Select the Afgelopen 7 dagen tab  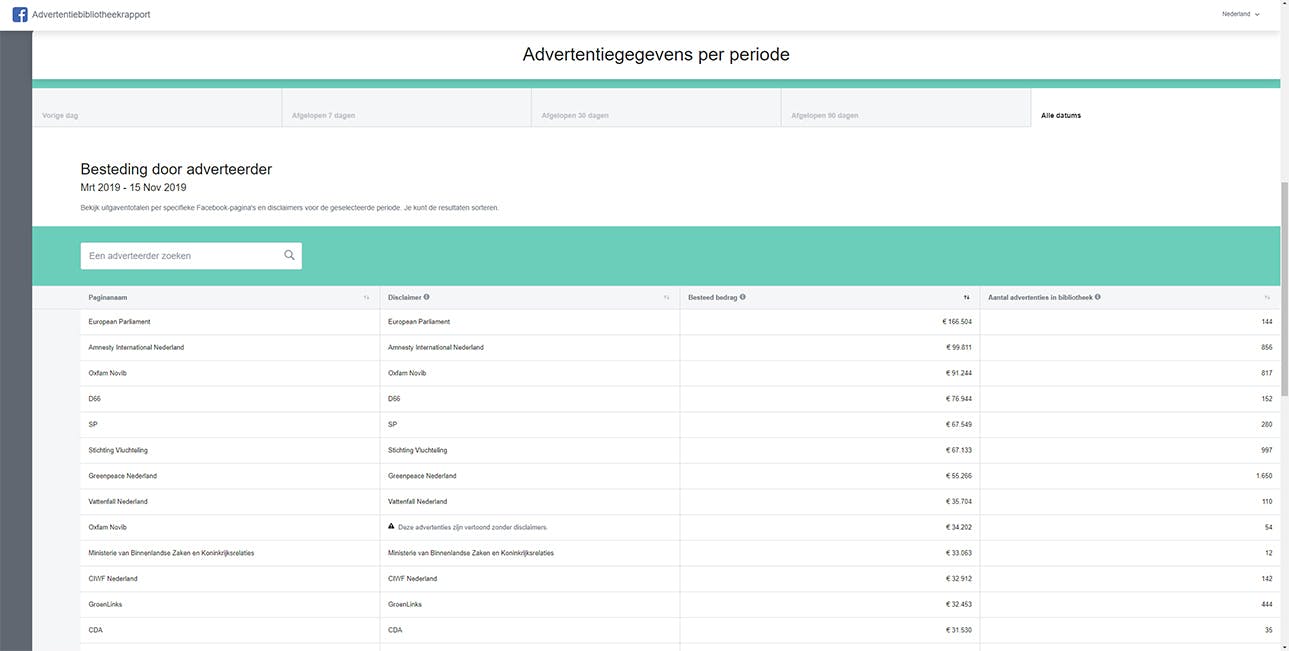click(406, 108)
